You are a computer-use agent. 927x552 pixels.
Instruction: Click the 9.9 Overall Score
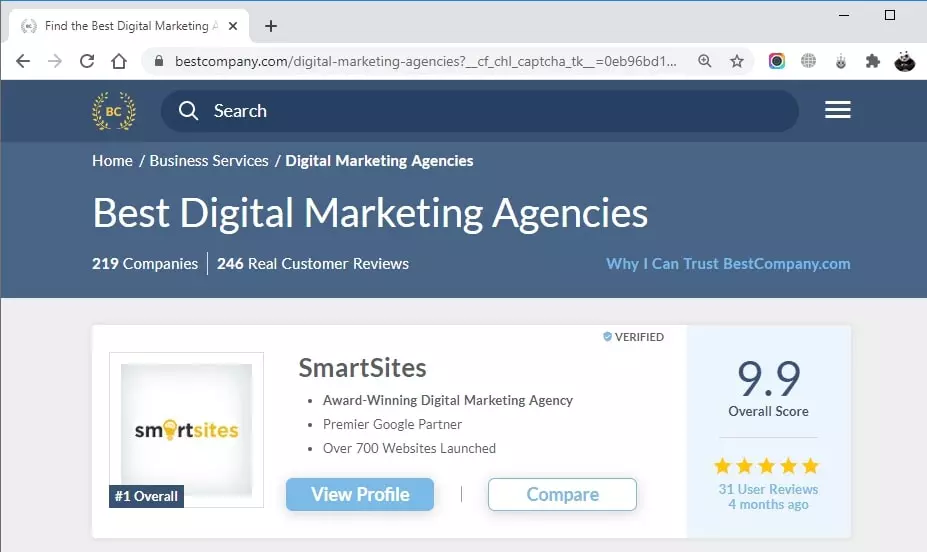coord(769,388)
